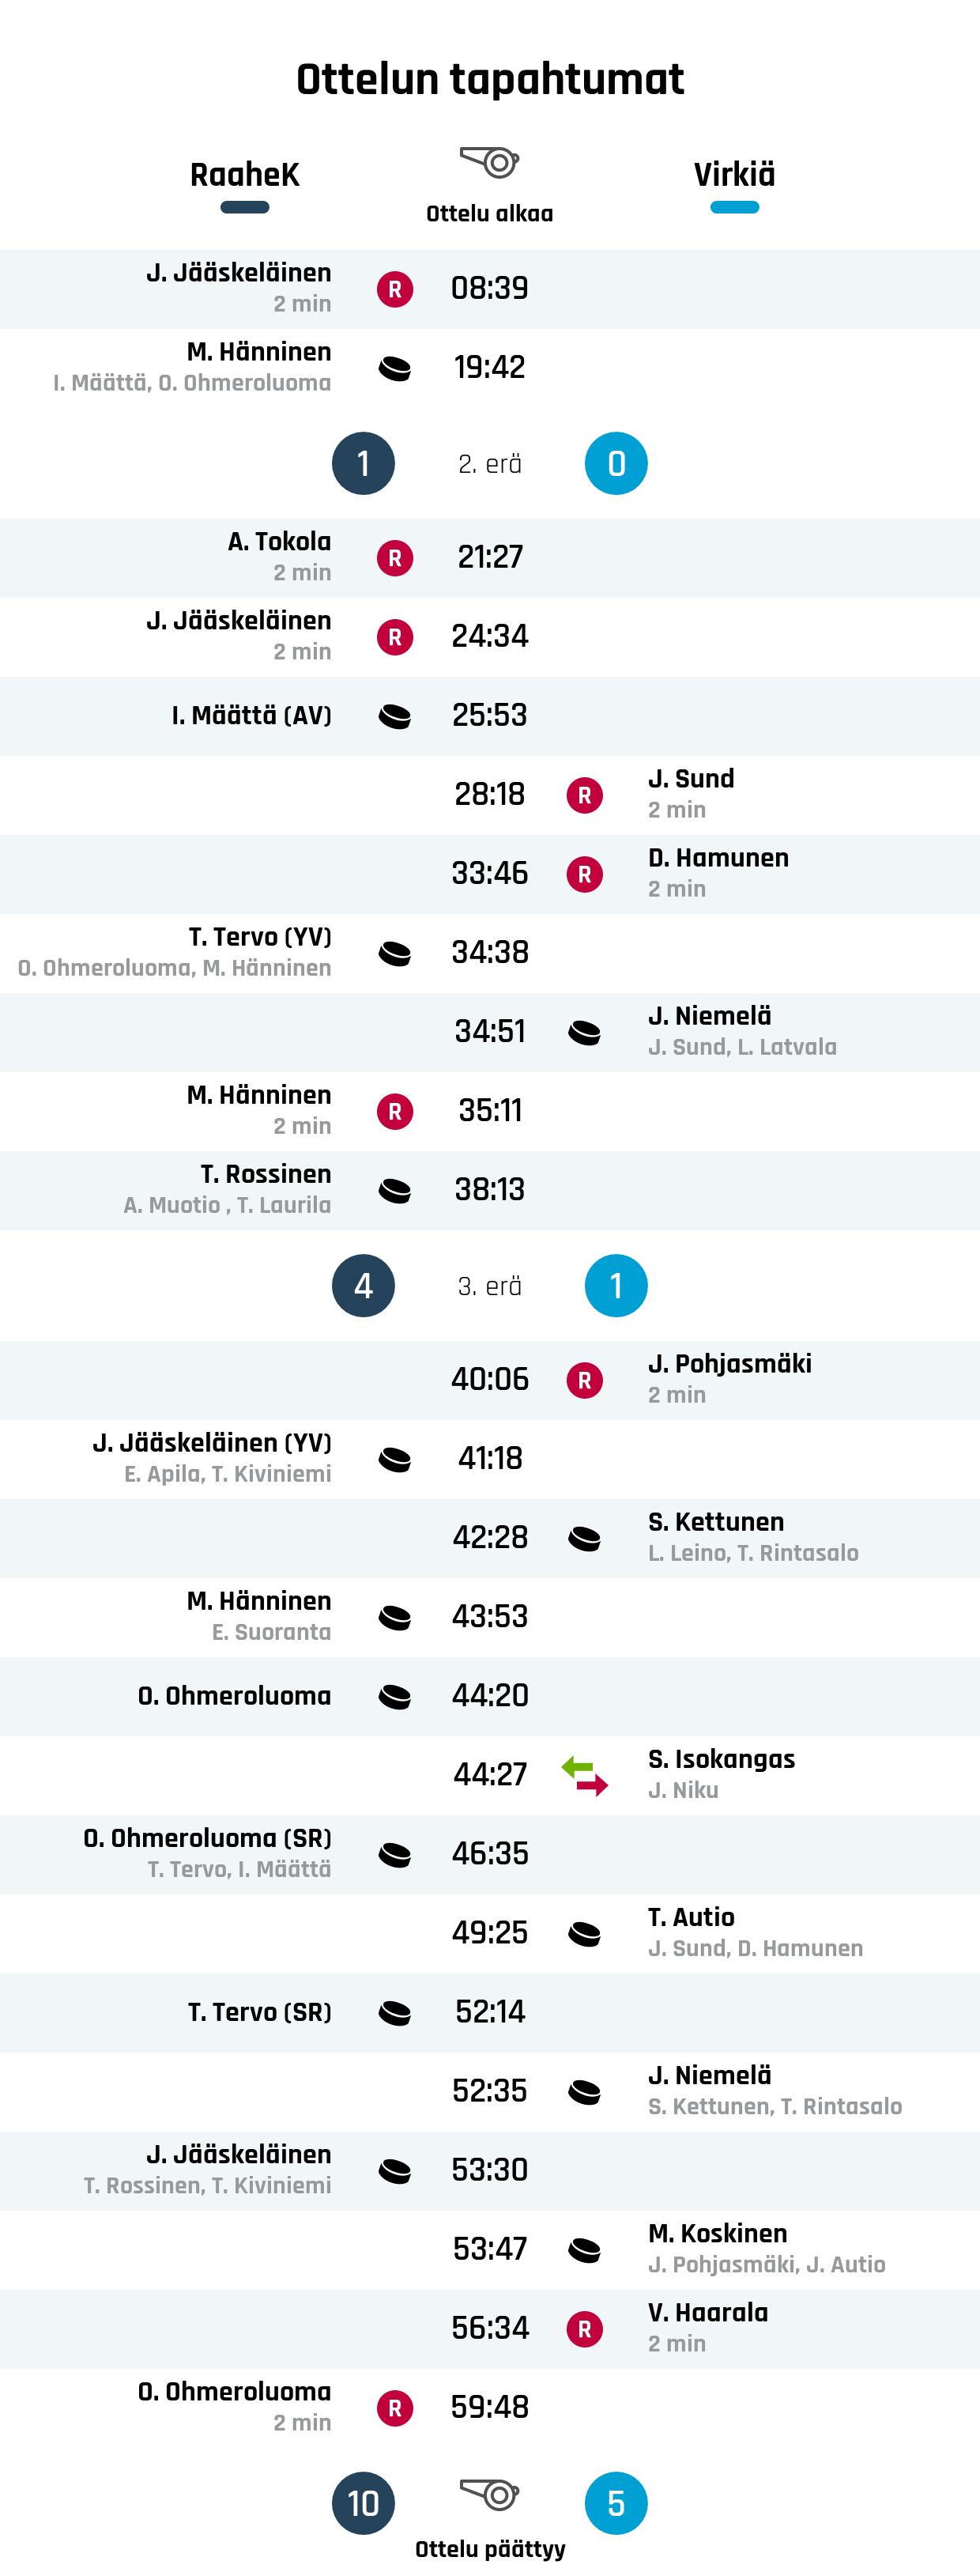This screenshot has height=2576, width=980.
Task: Click the goal puck icon at 19:42
Action: (395, 368)
